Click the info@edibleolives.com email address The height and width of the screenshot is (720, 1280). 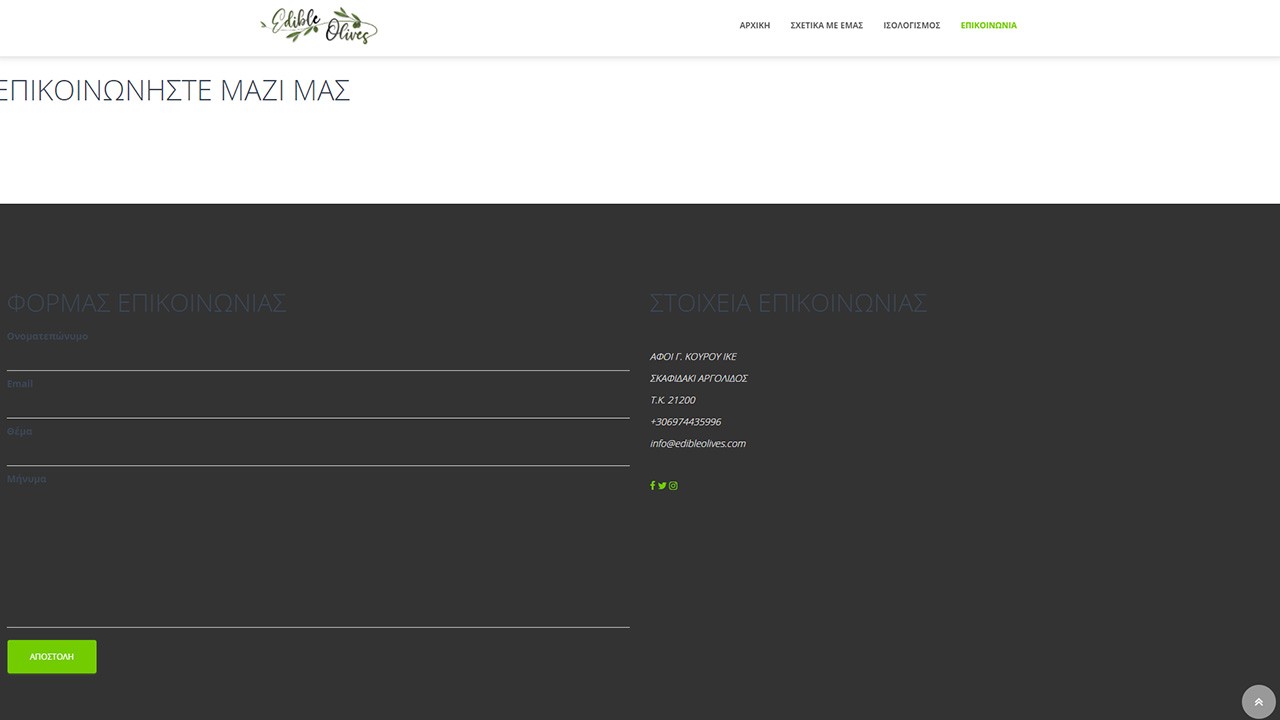[697, 444]
